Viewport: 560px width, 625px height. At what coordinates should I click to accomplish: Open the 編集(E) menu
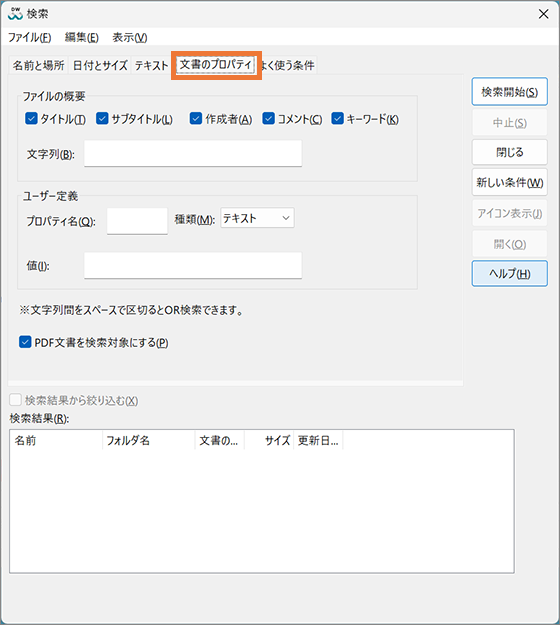coord(81,38)
